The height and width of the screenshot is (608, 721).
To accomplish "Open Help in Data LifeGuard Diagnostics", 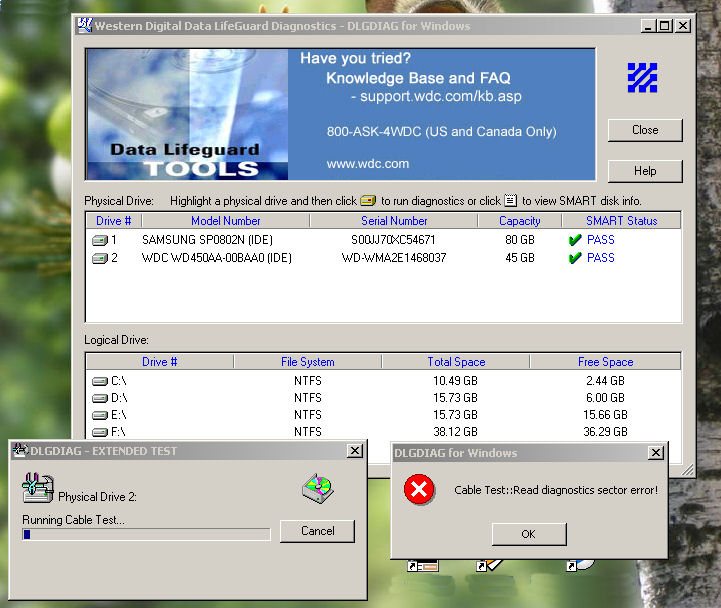I will click(x=645, y=171).
